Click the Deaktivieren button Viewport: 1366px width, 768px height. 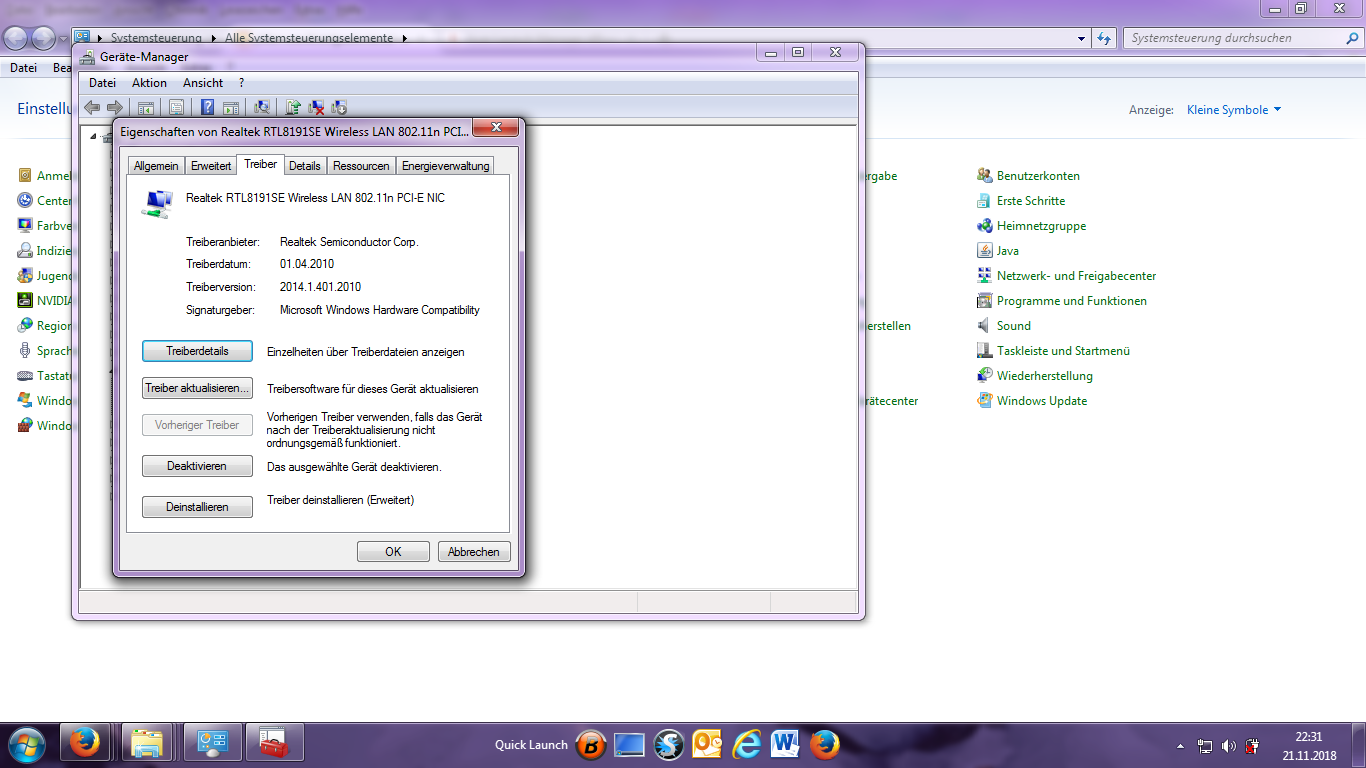click(x=197, y=466)
